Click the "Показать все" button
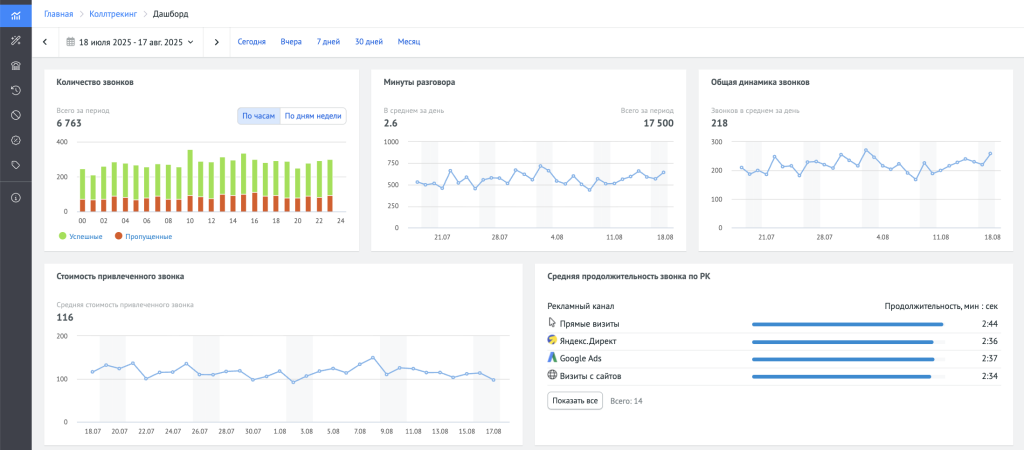1024x450 pixels. pos(575,400)
